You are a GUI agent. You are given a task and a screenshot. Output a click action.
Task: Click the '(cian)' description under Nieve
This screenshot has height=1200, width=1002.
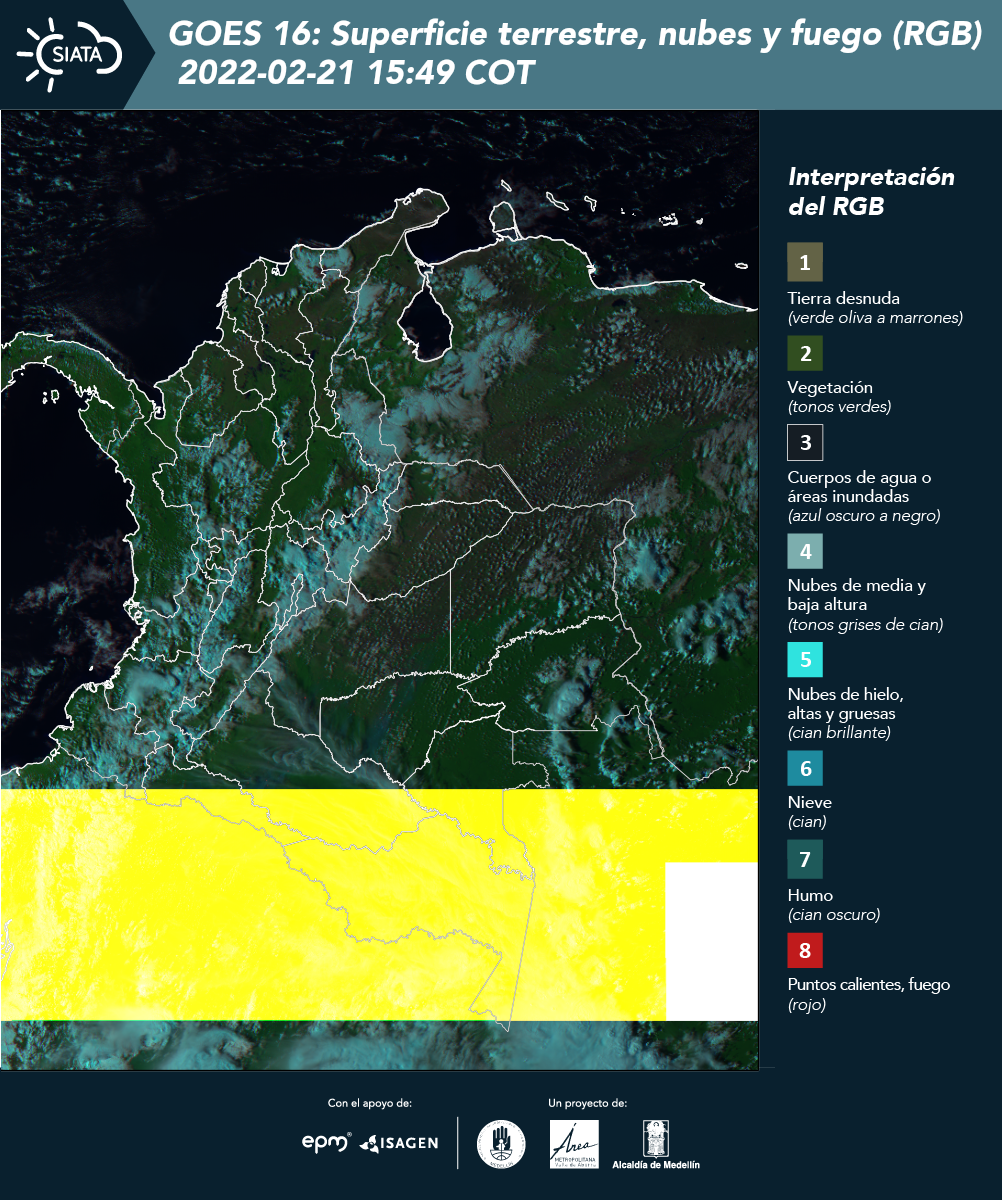click(807, 822)
